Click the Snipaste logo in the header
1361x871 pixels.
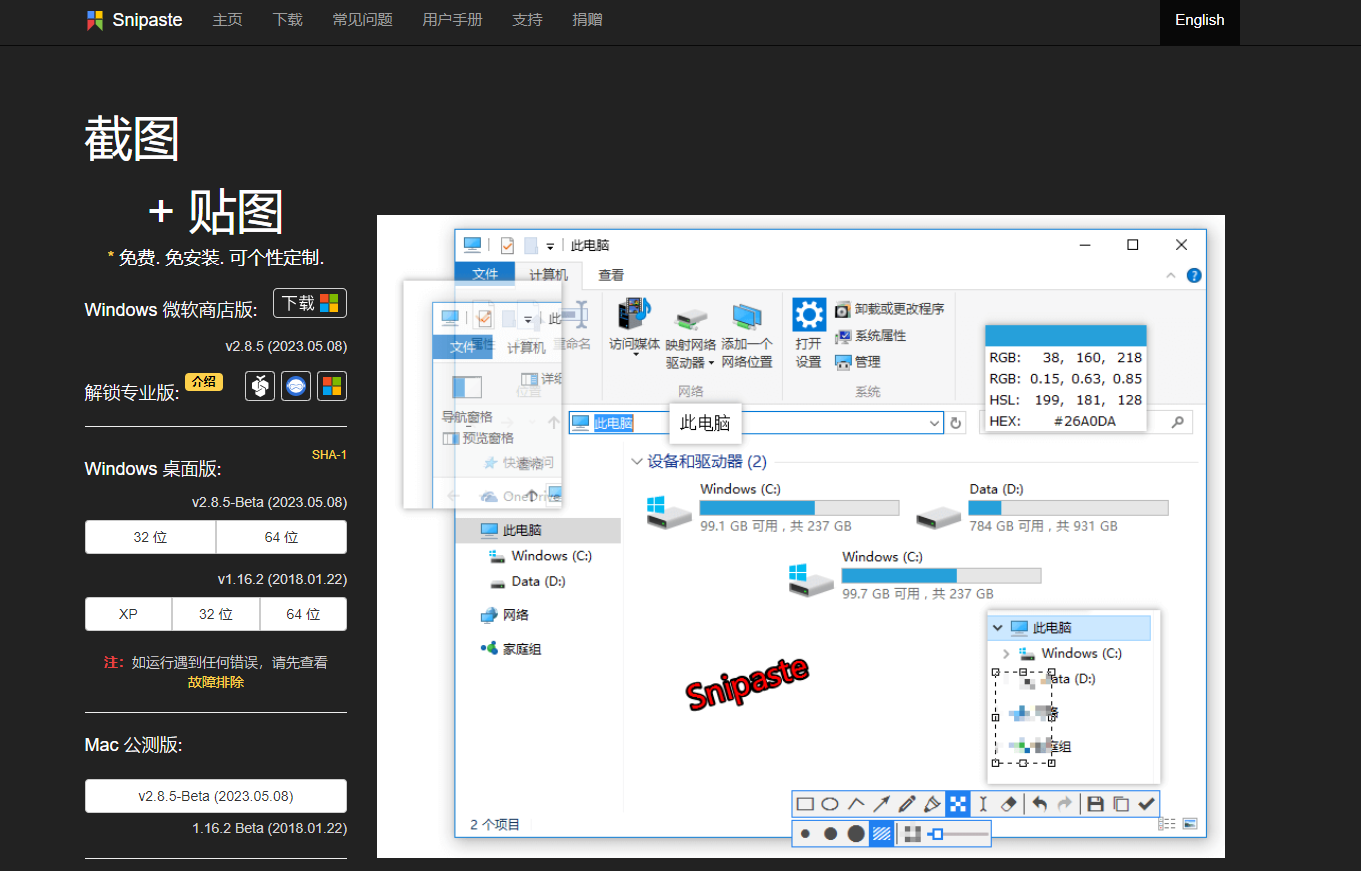point(134,20)
